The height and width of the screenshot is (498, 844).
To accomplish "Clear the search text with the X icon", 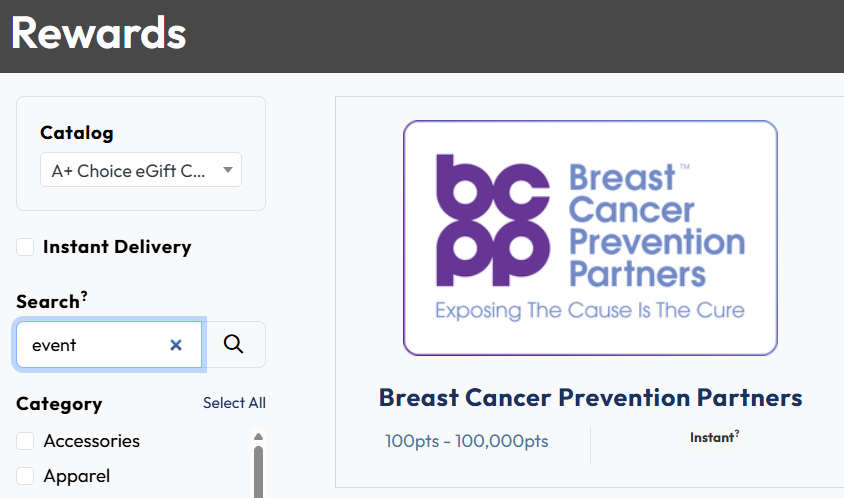I will point(176,345).
